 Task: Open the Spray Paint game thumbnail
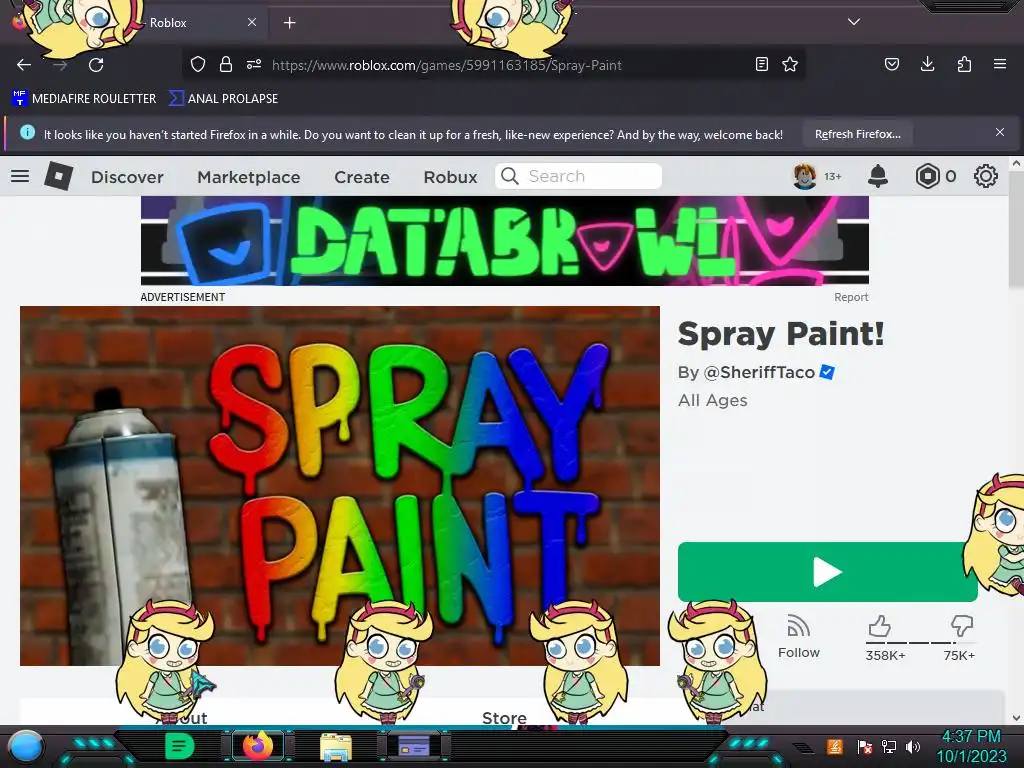point(340,486)
